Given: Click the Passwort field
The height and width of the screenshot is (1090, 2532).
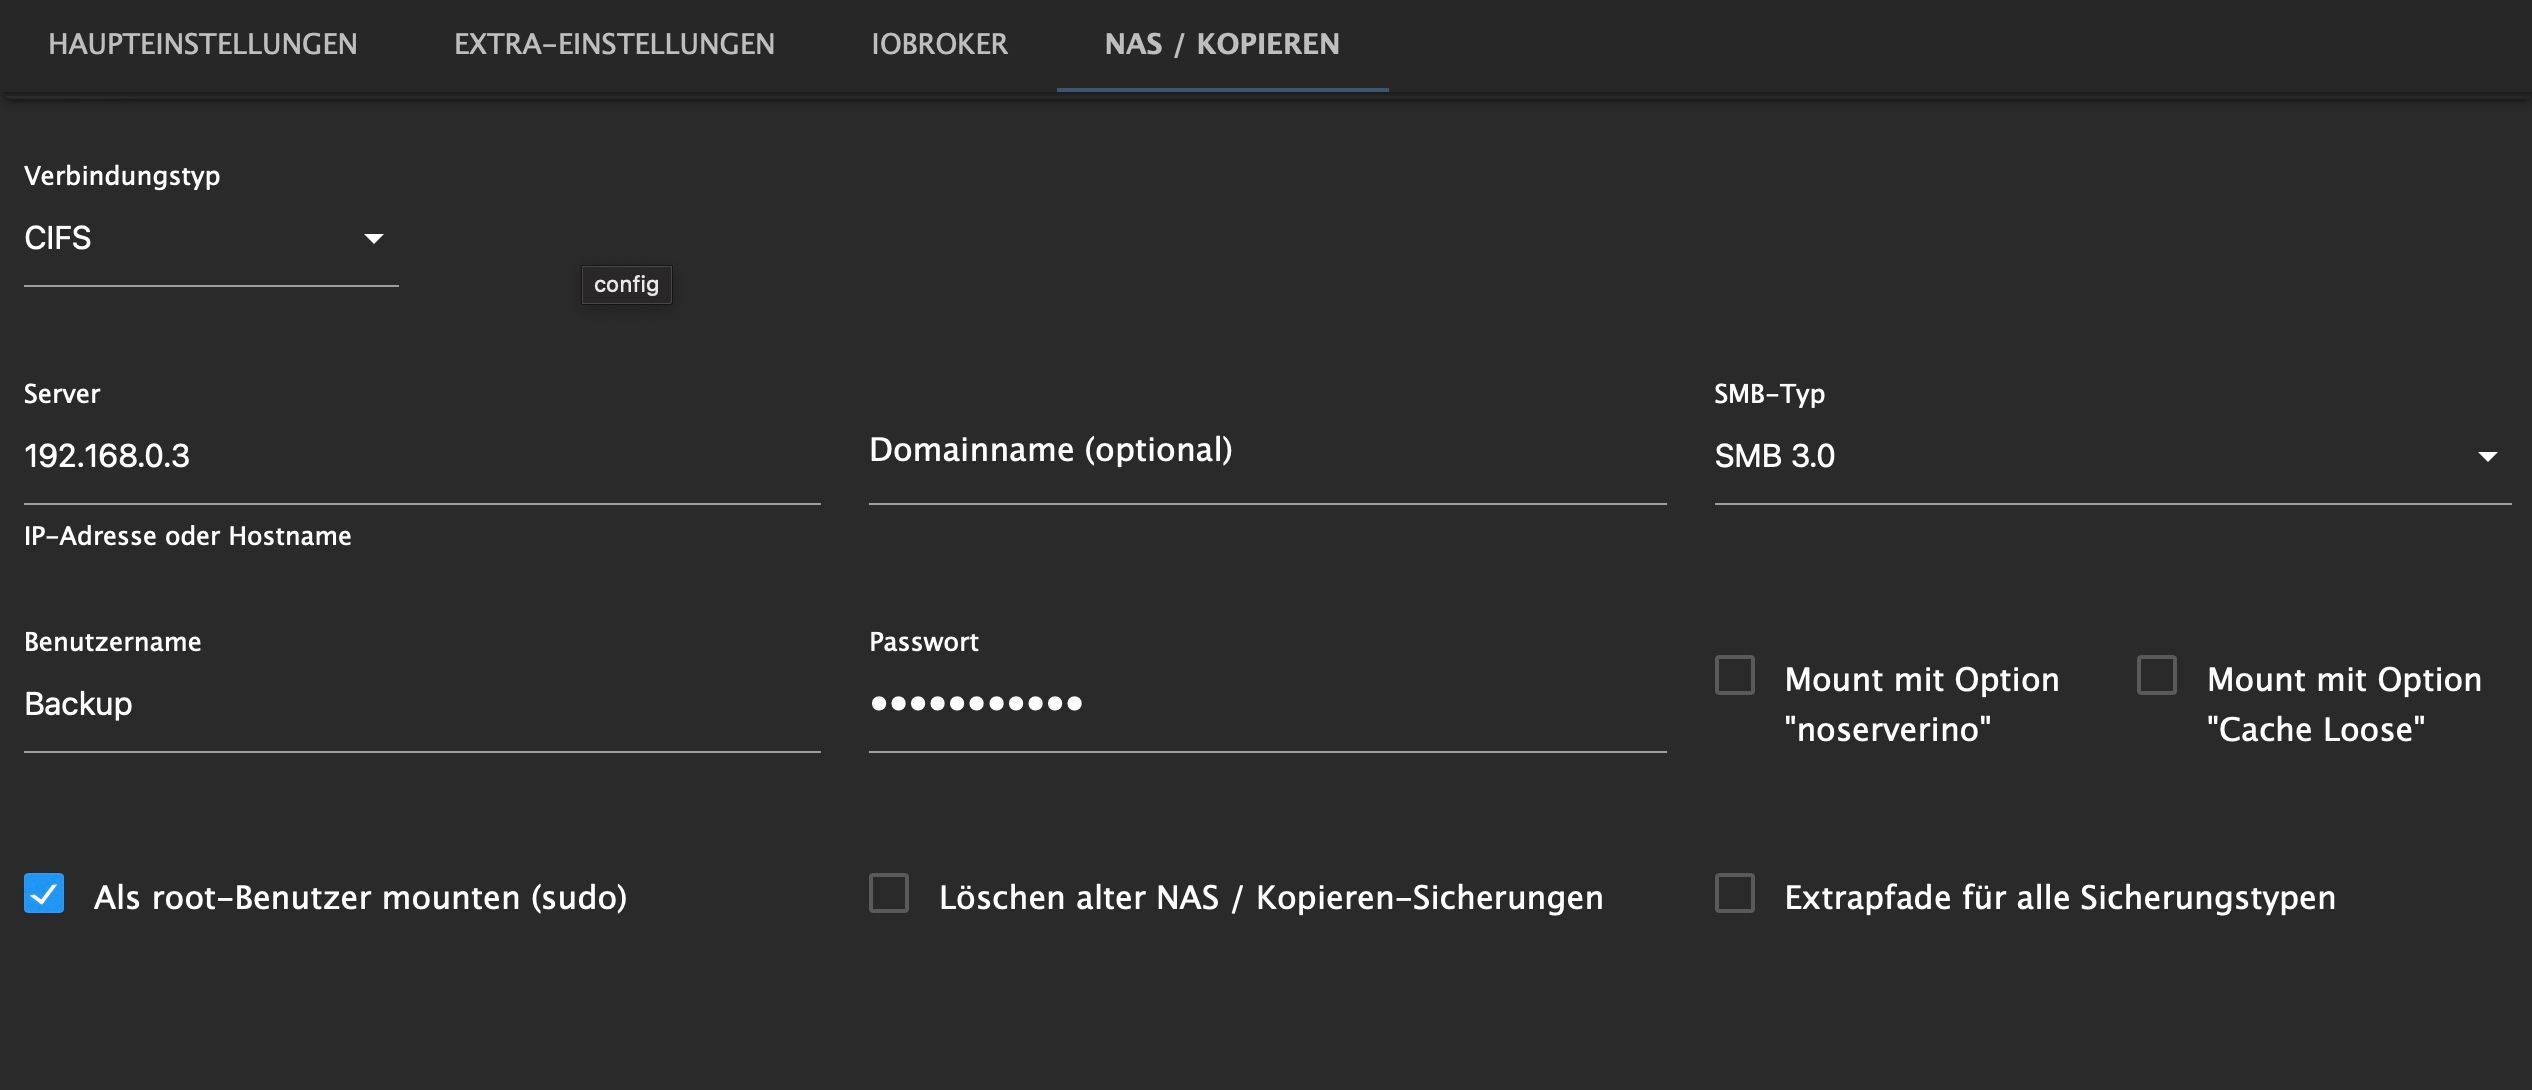Looking at the screenshot, I should (x=1266, y=704).
